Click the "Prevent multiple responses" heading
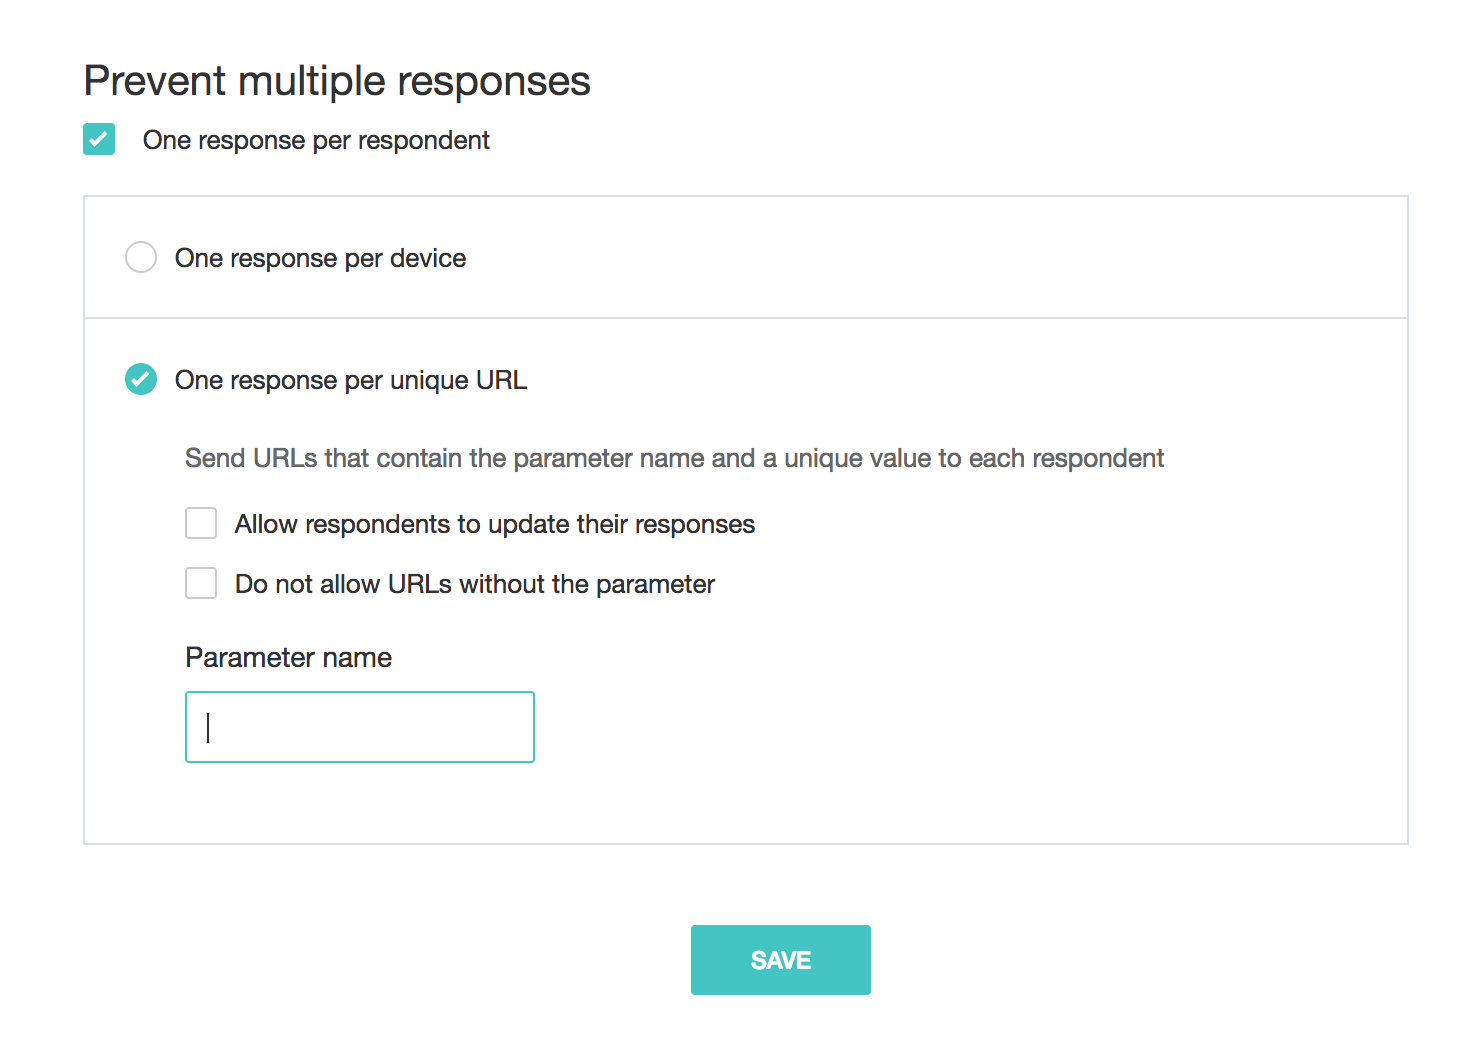 tap(337, 81)
